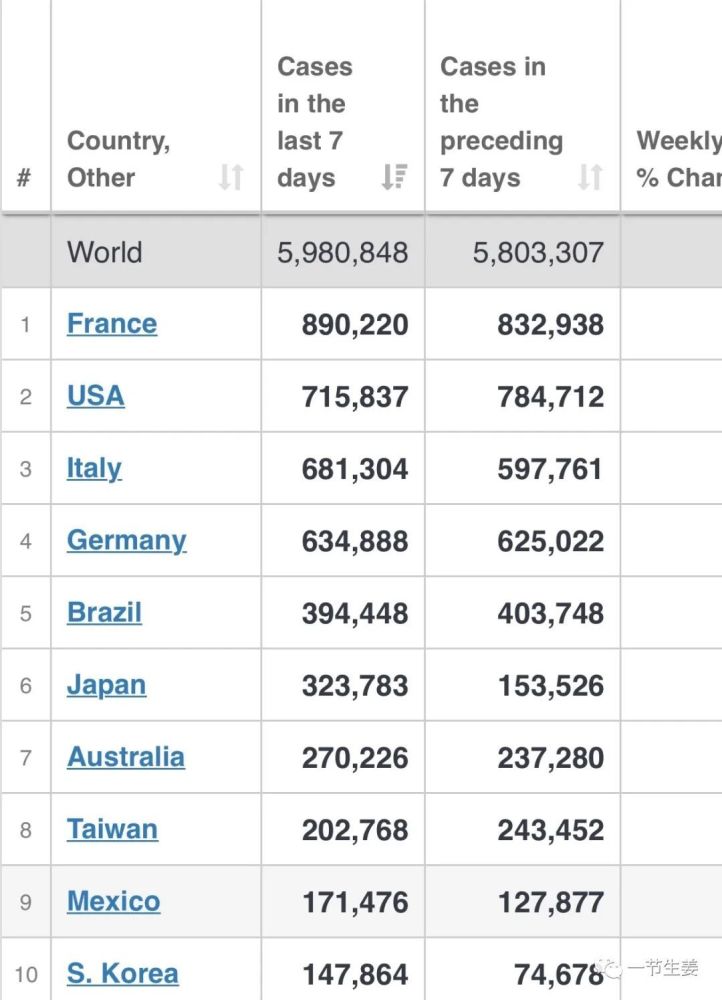Open the USA country link

(x=96, y=395)
